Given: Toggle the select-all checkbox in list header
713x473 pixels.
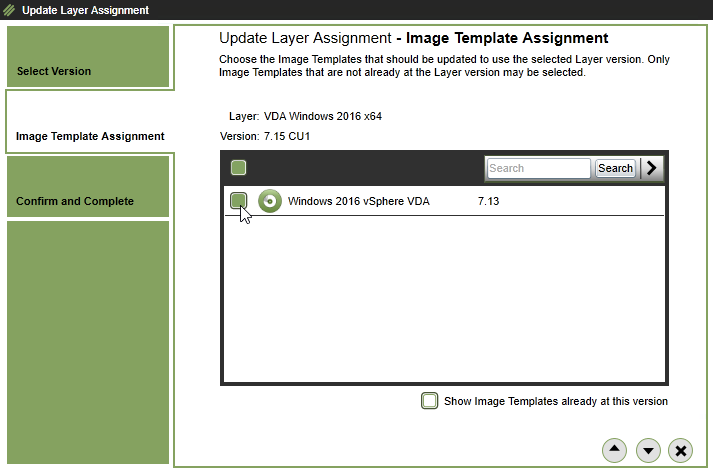Looking at the screenshot, I should click(x=238, y=168).
